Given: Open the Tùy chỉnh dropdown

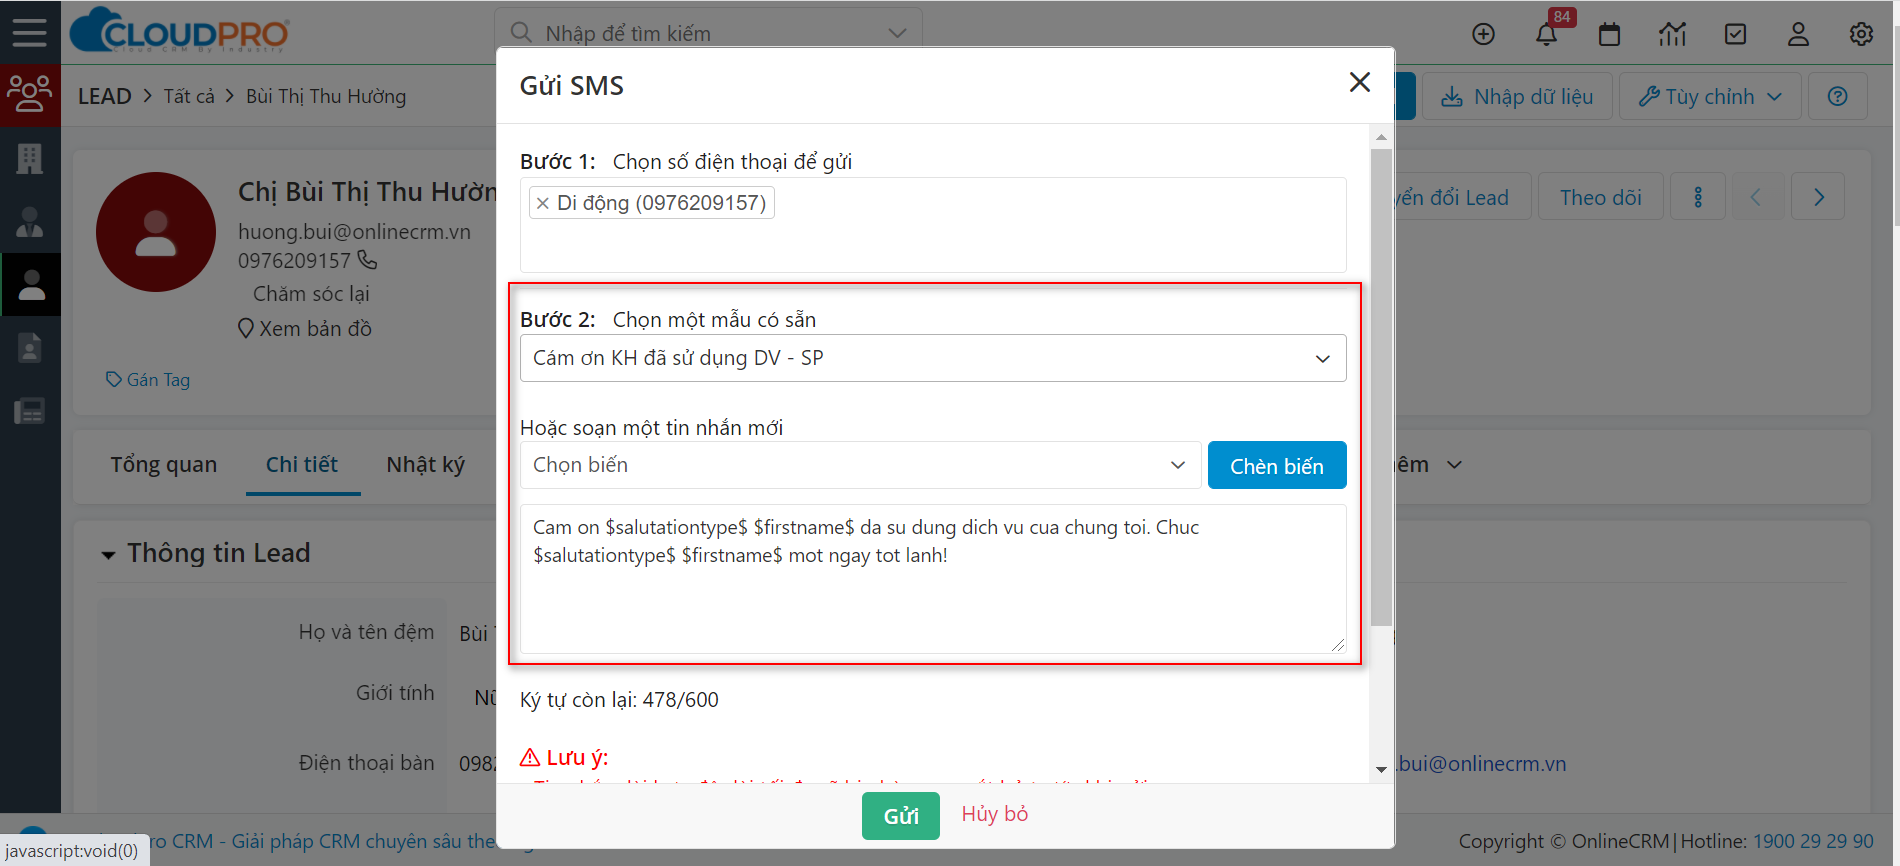Looking at the screenshot, I should (1710, 97).
